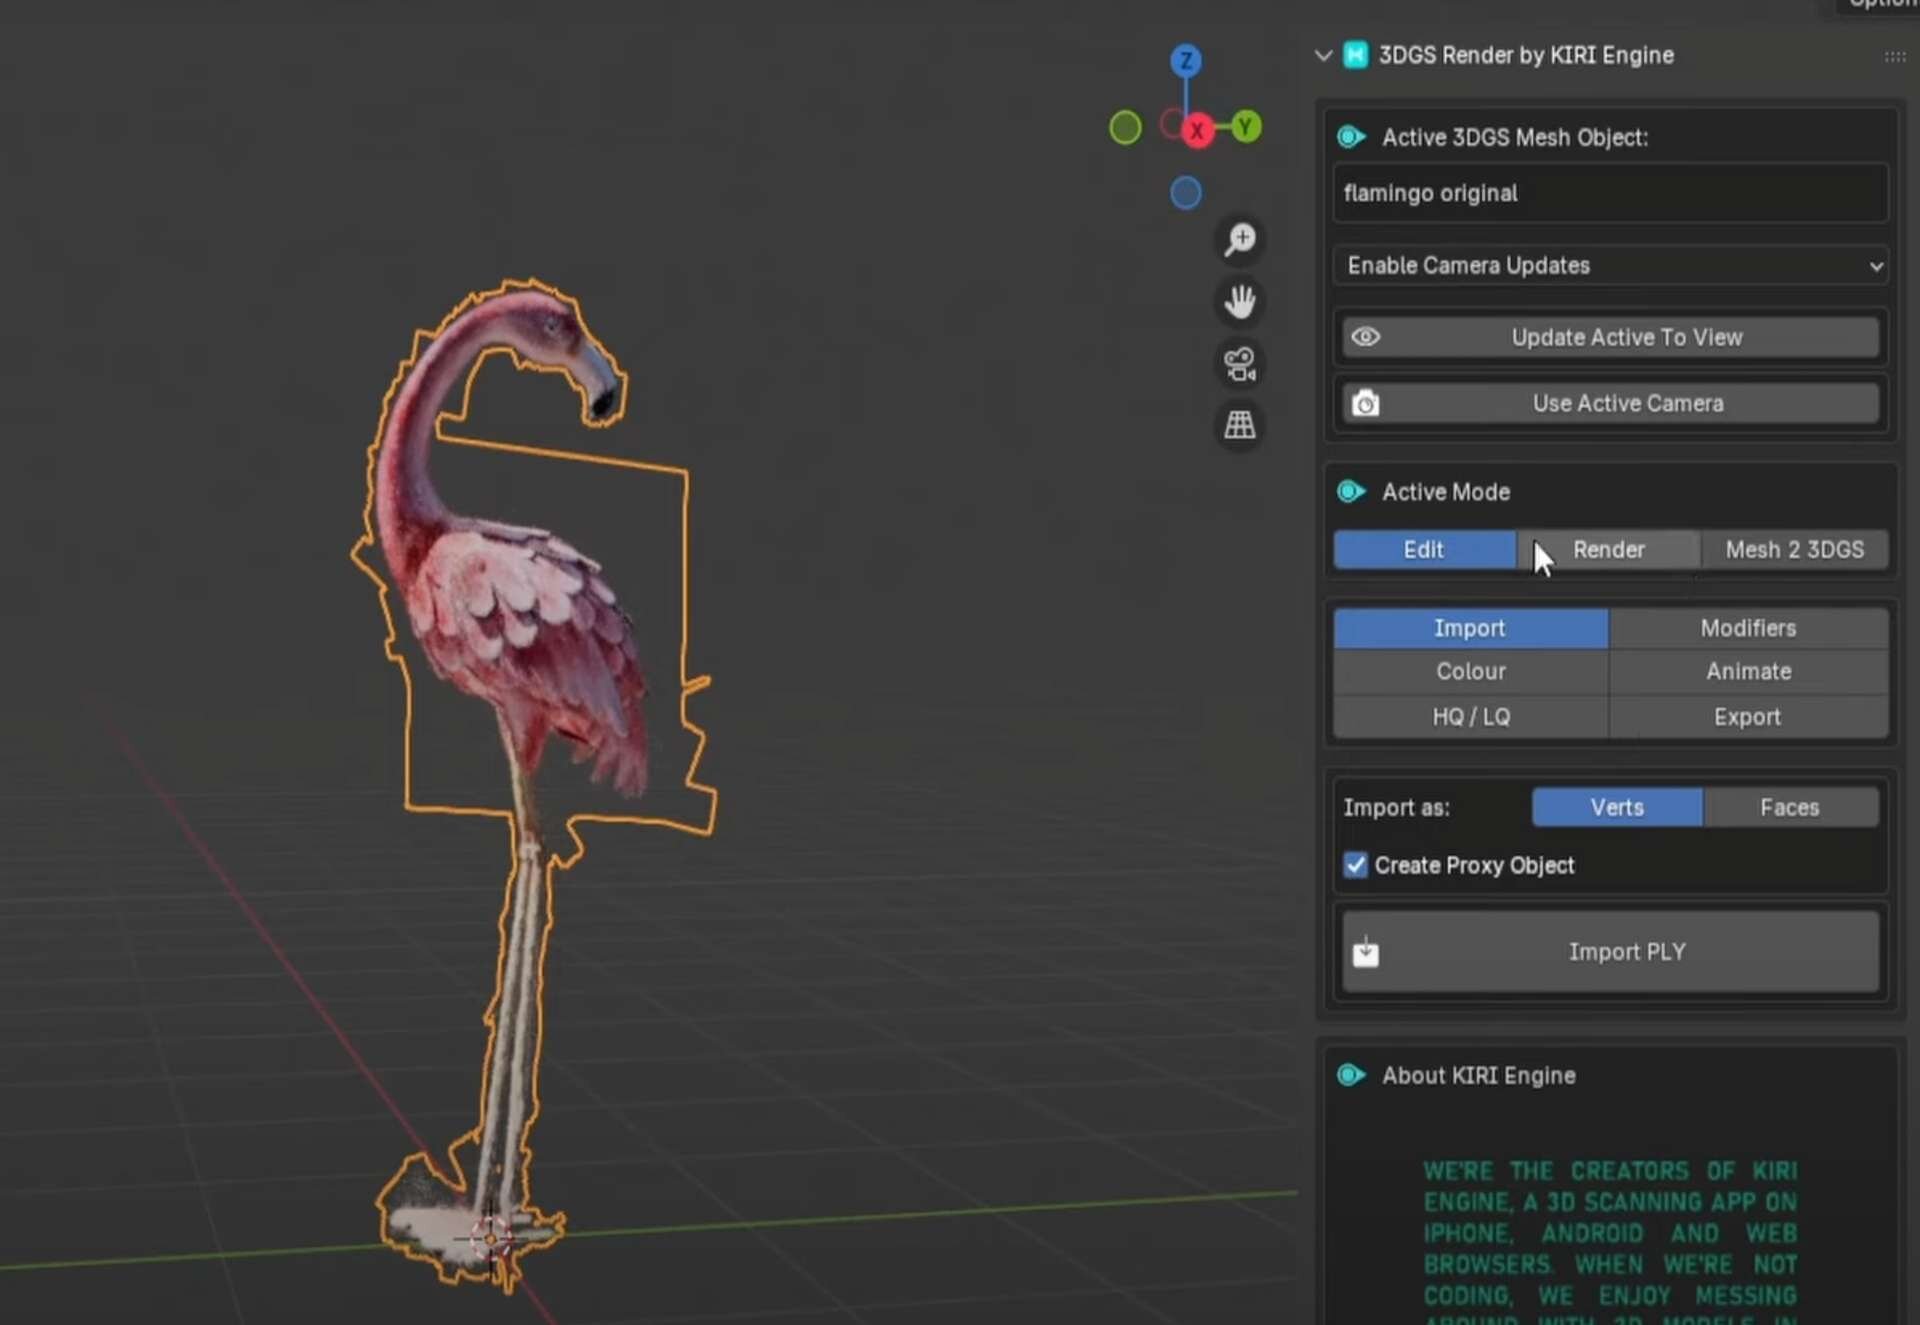
Task: Switch to Render active mode
Action: (1608, 550)
